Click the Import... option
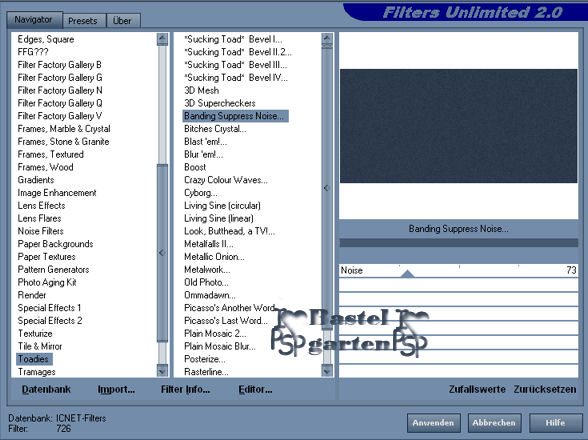The height and width of the screenshot is (440, 588). click(116, 389)
